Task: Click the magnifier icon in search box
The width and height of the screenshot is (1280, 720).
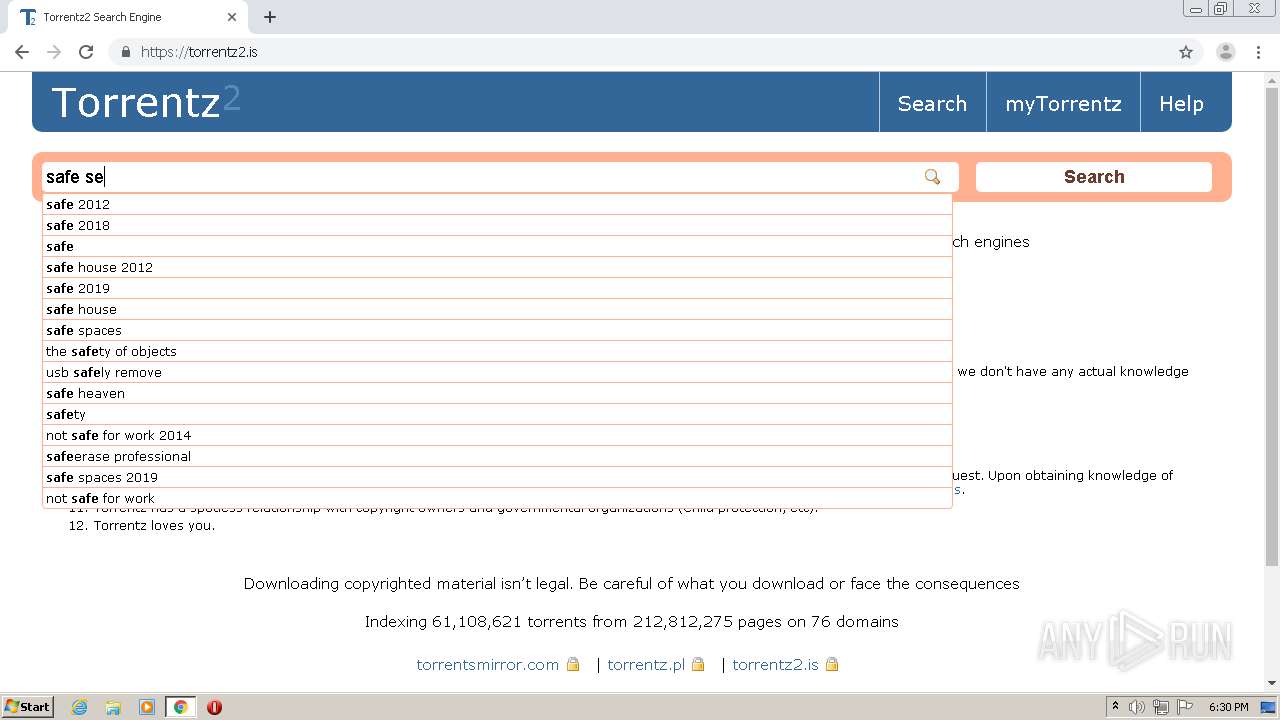Action: (932, 177)
